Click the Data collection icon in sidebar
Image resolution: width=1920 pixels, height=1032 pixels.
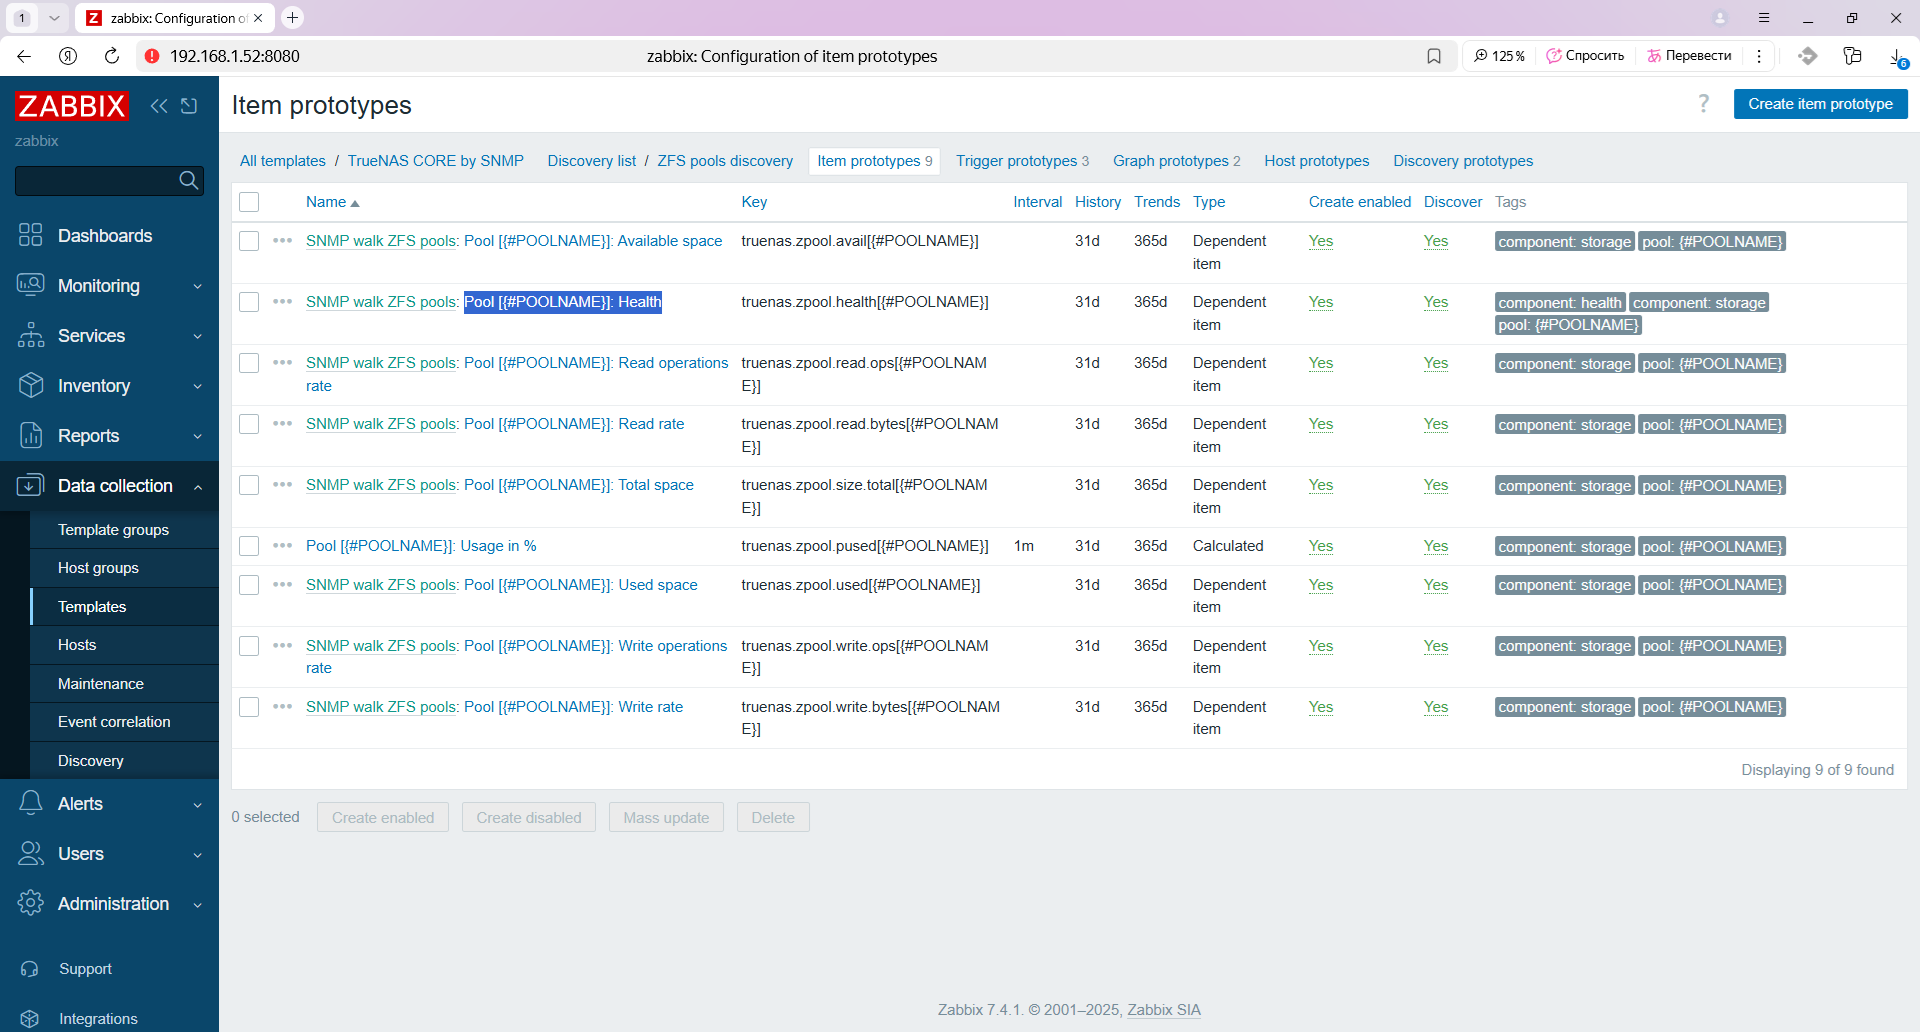pos(31,485)
